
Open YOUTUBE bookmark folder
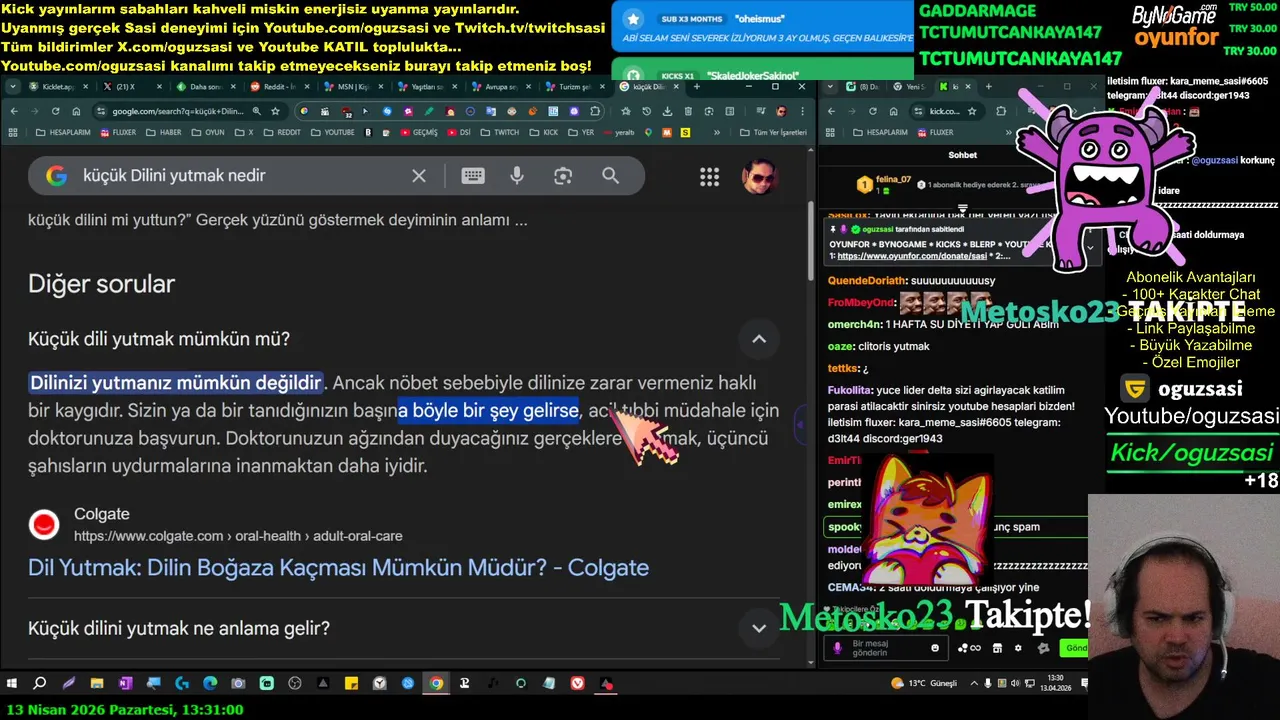pyautogui.click(x=331, y=132)
